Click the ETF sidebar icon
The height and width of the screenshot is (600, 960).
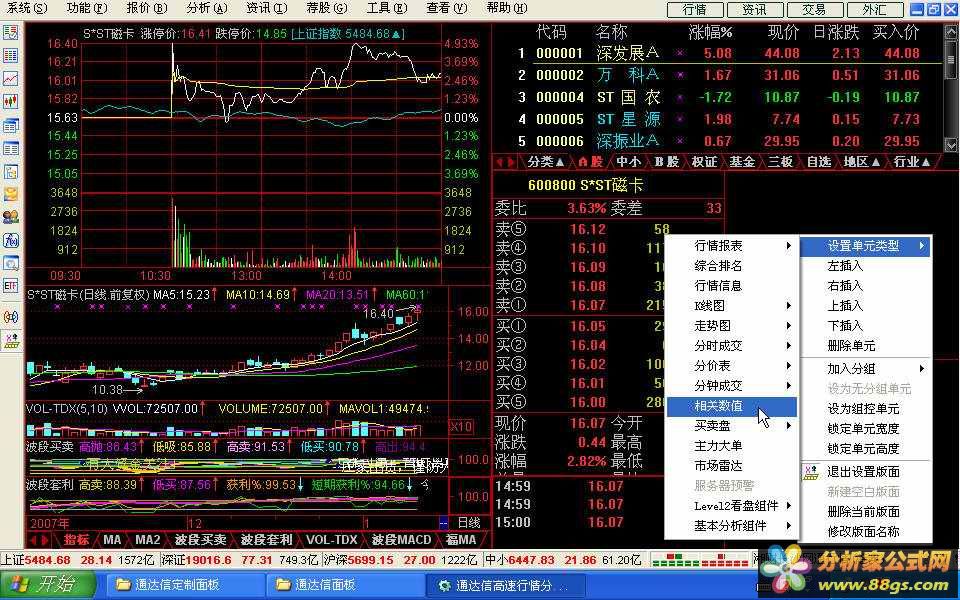point(10,286)
